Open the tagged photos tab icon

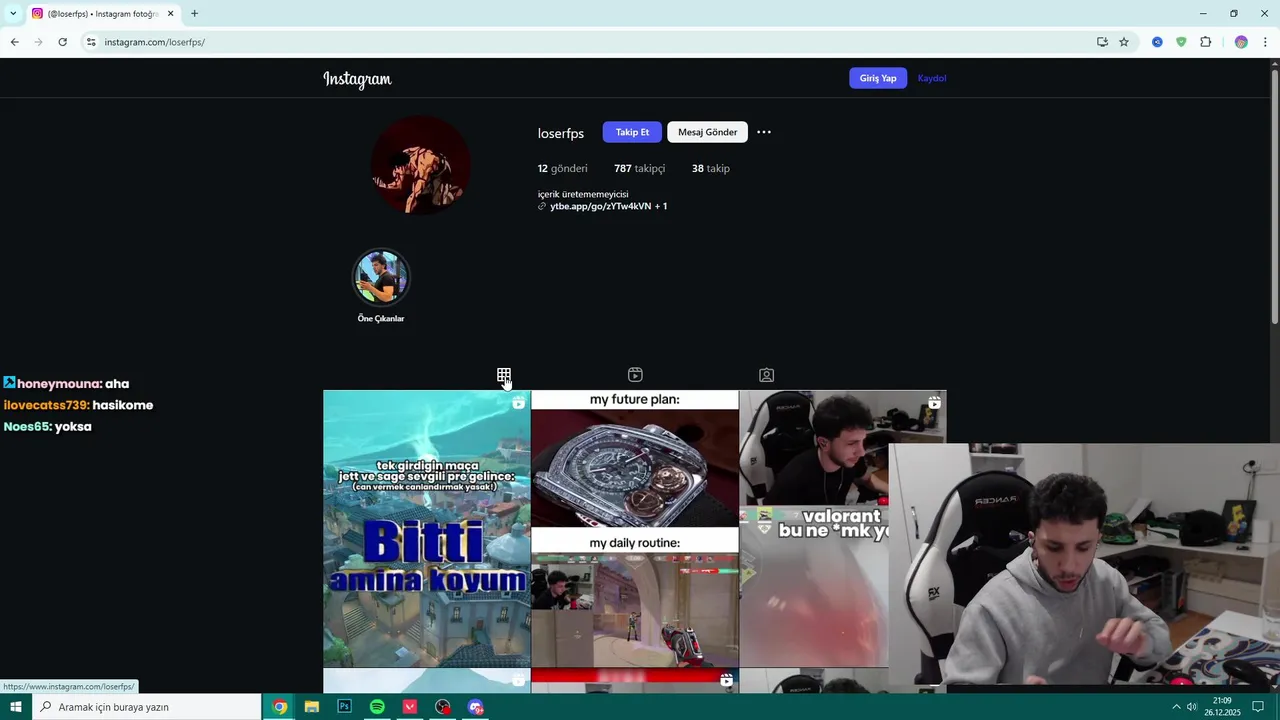point(766,375)
